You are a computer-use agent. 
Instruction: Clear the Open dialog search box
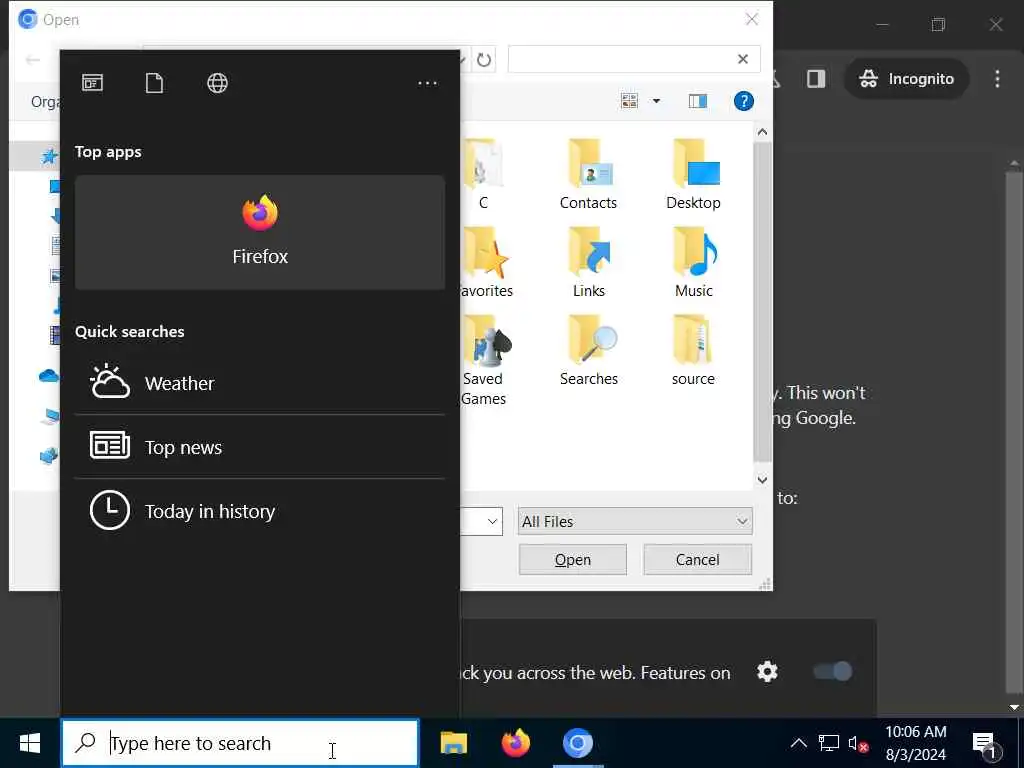743,59
